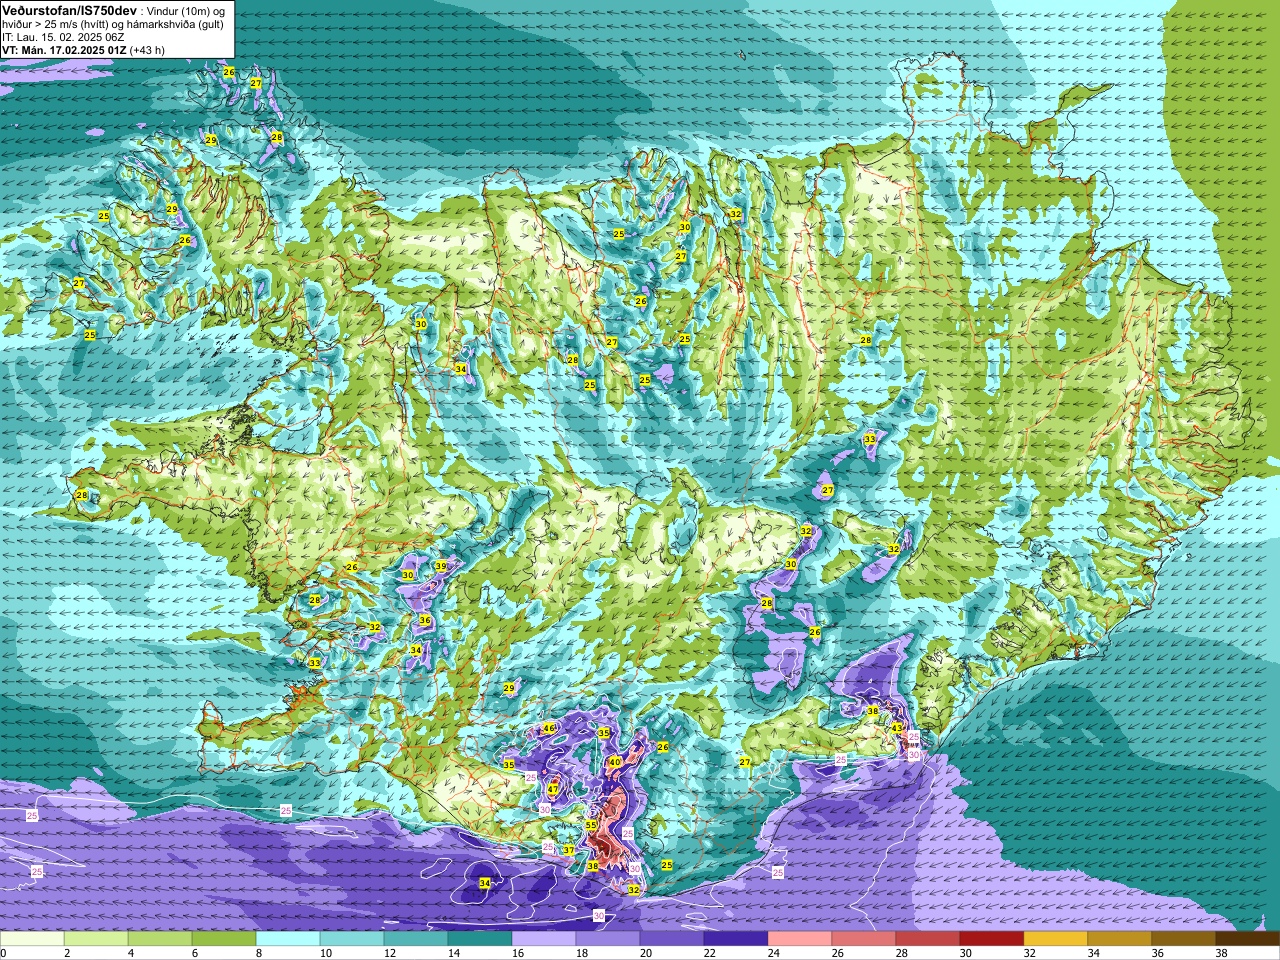Select the "4" tick label on colour scale

click(131, 953)
